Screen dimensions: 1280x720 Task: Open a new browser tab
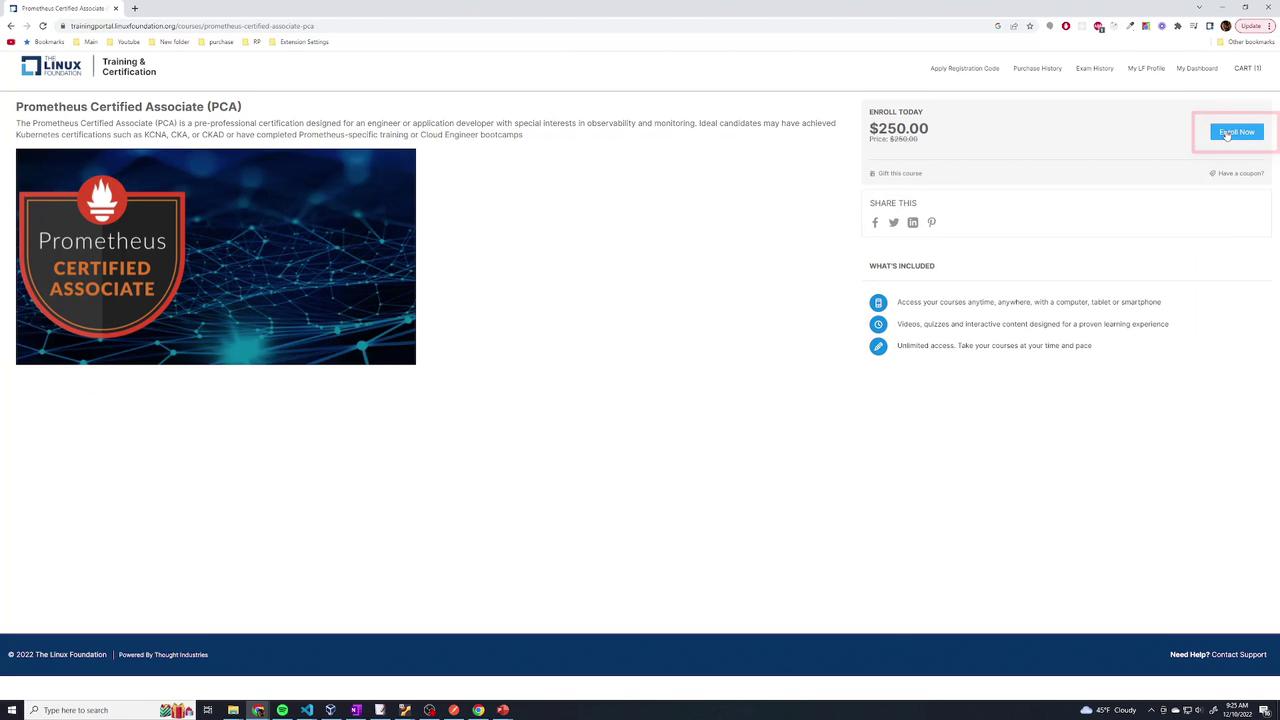[x=135, y=8]
